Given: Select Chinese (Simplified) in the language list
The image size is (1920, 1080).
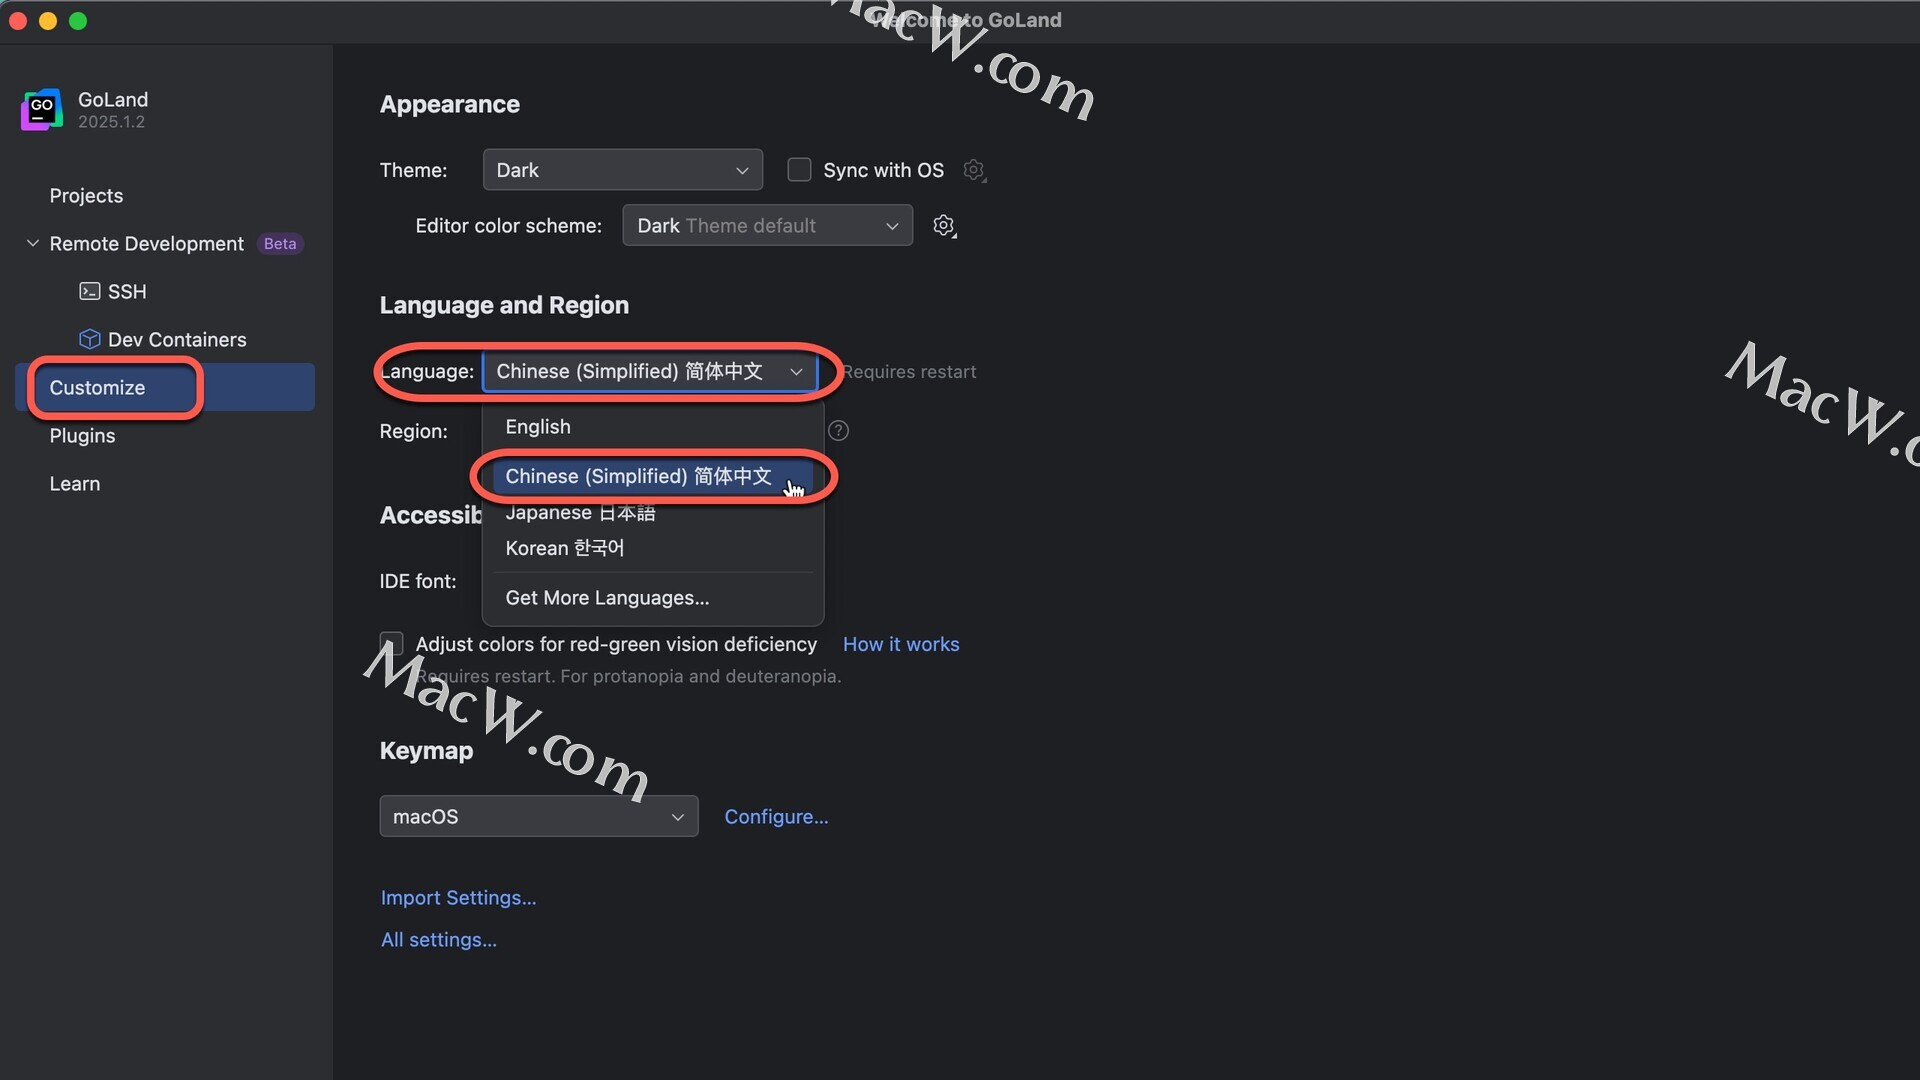Looking at the screenshot, I should tap(652, 476).
